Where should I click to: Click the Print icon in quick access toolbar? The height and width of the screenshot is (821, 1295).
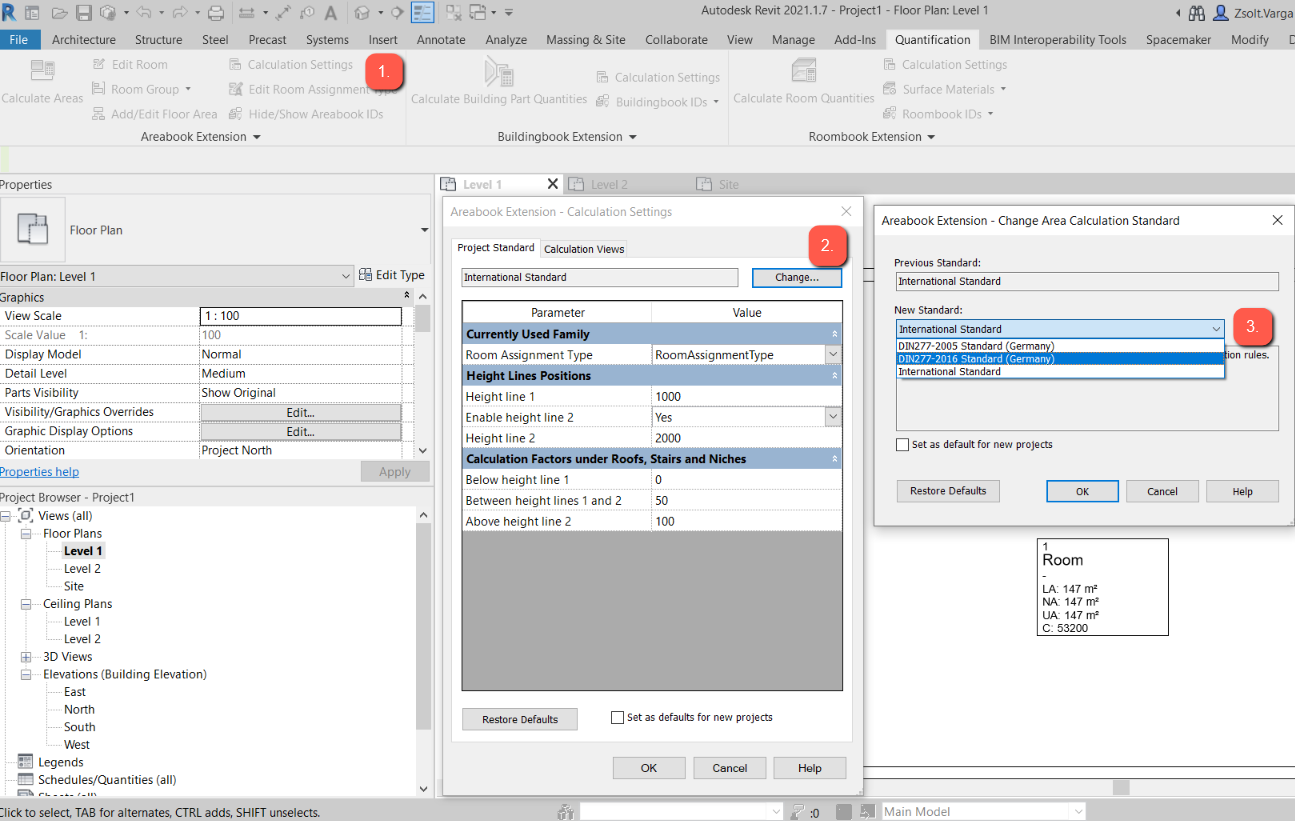point(216,13)
